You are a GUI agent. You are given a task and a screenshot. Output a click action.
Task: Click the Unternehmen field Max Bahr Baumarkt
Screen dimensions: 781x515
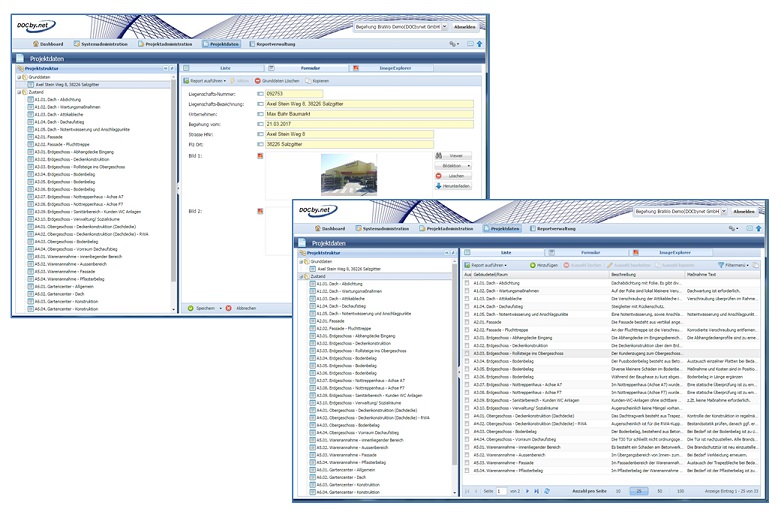coord(369,114)
